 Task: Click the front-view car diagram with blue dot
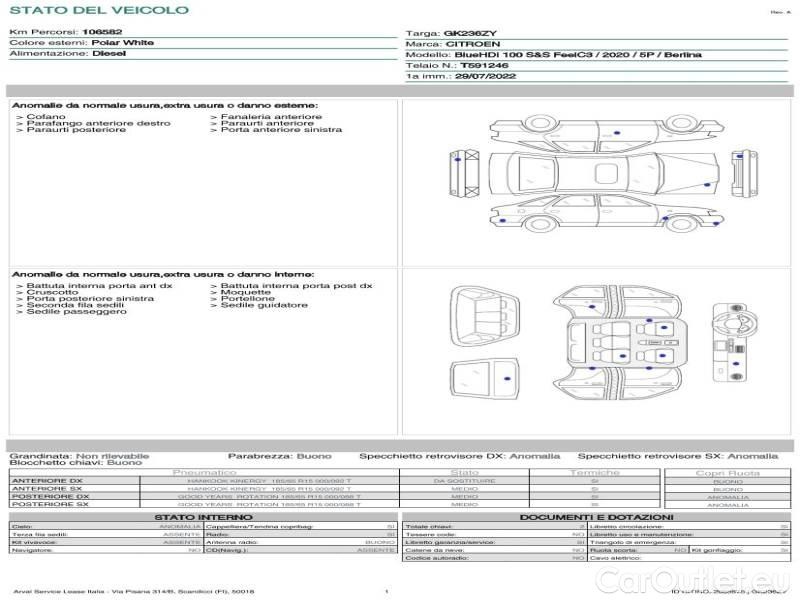pyautogui.click(x=465, y=174)
